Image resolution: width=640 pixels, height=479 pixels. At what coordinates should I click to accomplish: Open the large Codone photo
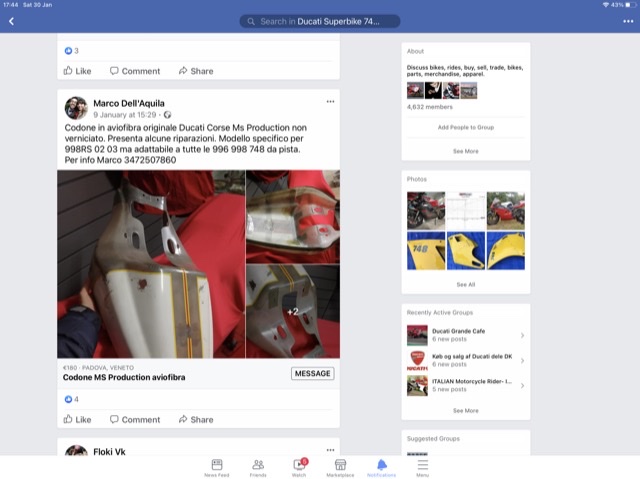coord(151,264)
